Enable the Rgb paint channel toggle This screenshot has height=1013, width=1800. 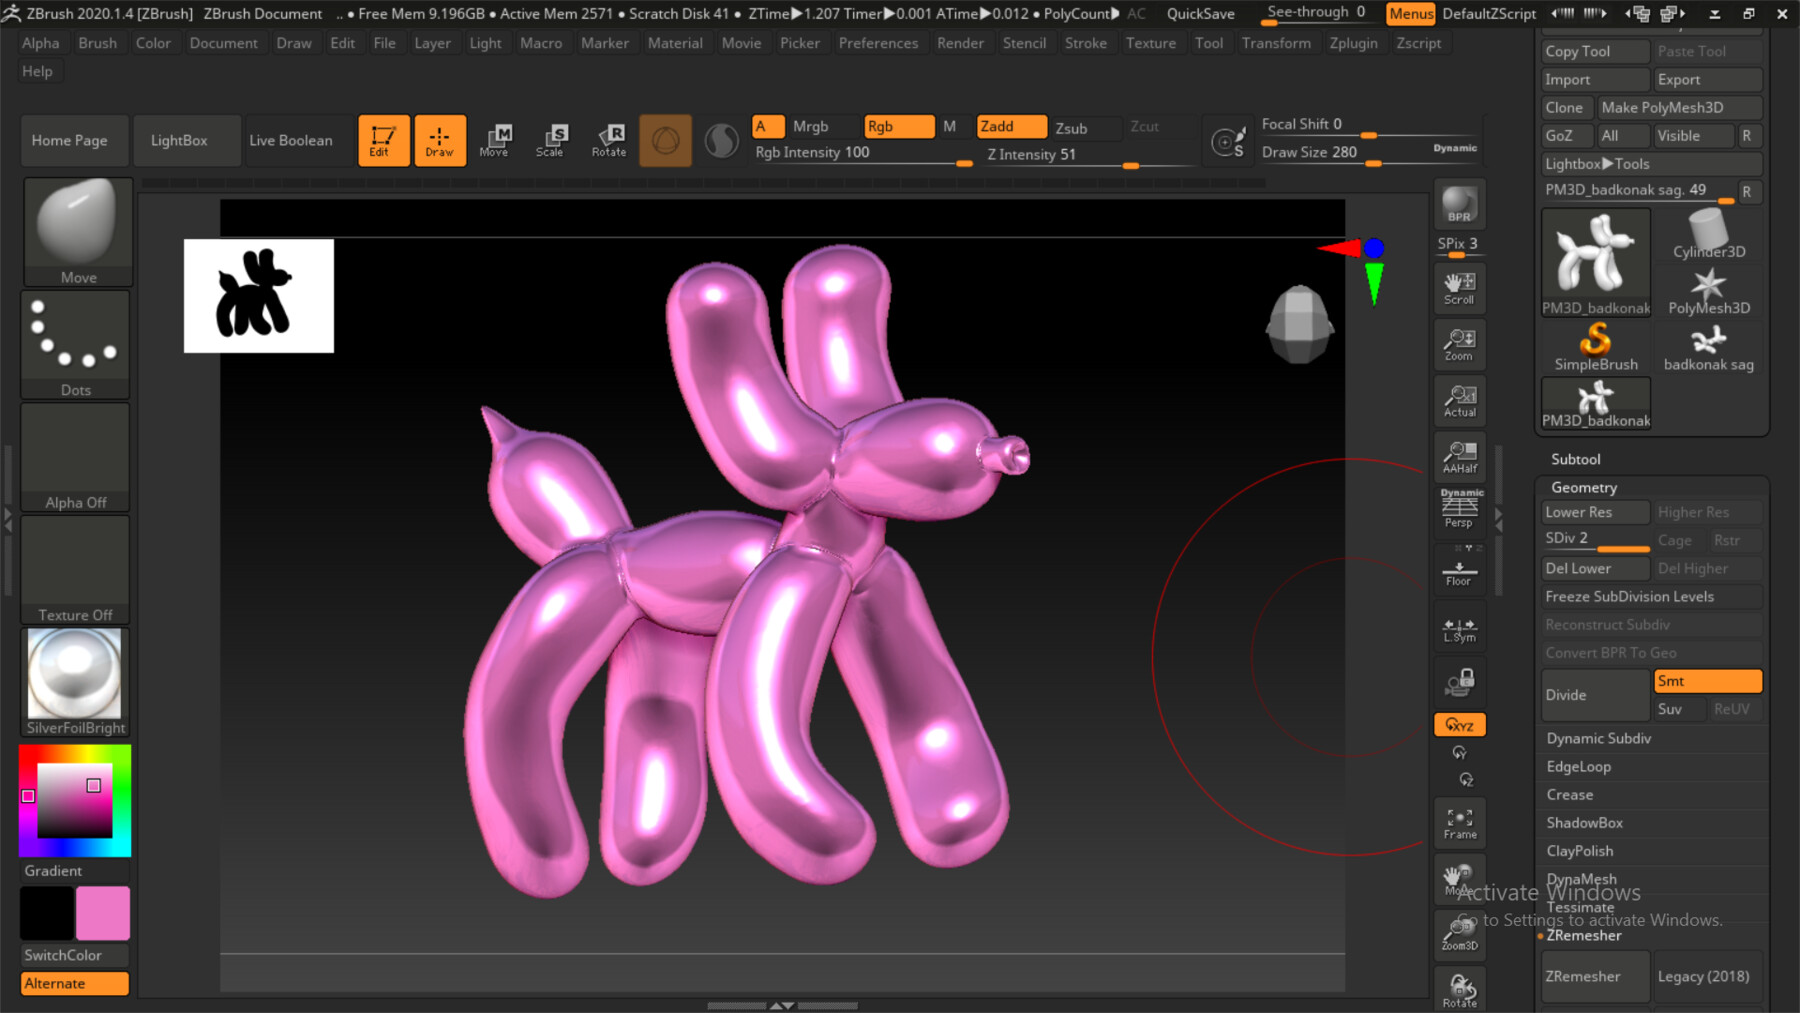tap(897, 127)
